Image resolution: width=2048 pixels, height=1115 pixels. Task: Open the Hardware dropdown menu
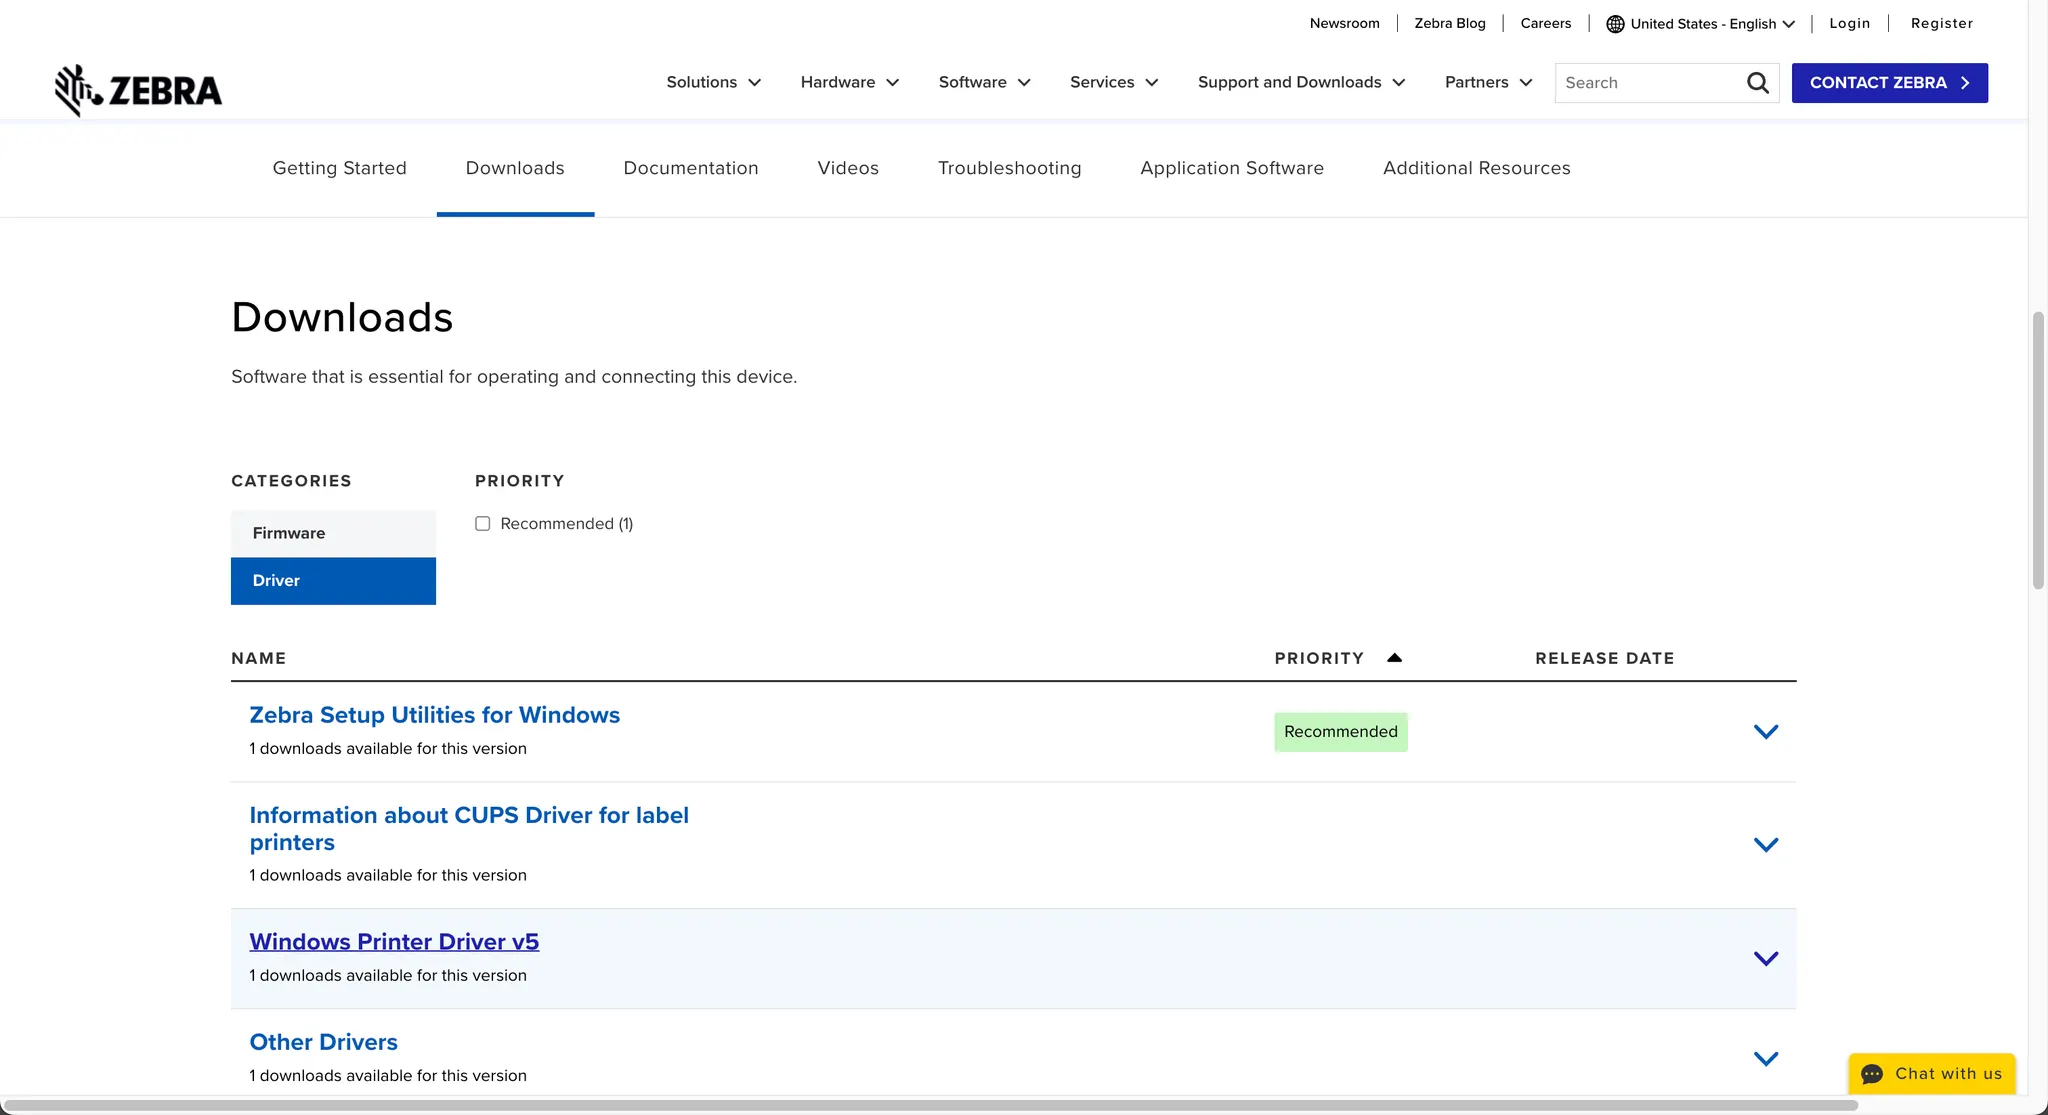tap(849, 83)
